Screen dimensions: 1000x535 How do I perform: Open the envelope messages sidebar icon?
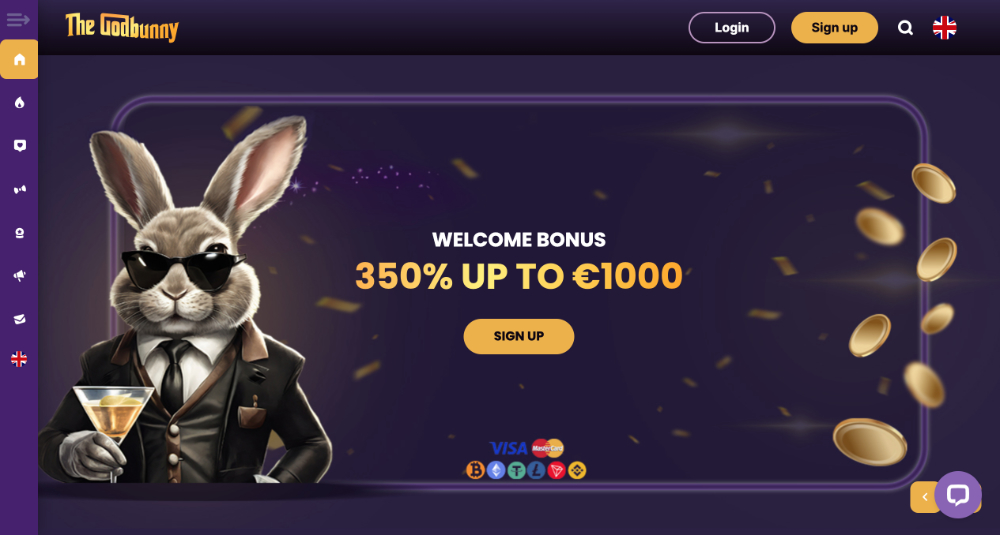19,319
